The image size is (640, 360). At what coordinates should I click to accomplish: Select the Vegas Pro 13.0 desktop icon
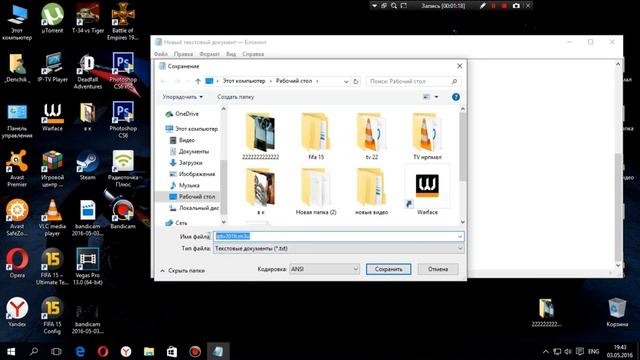87,267
